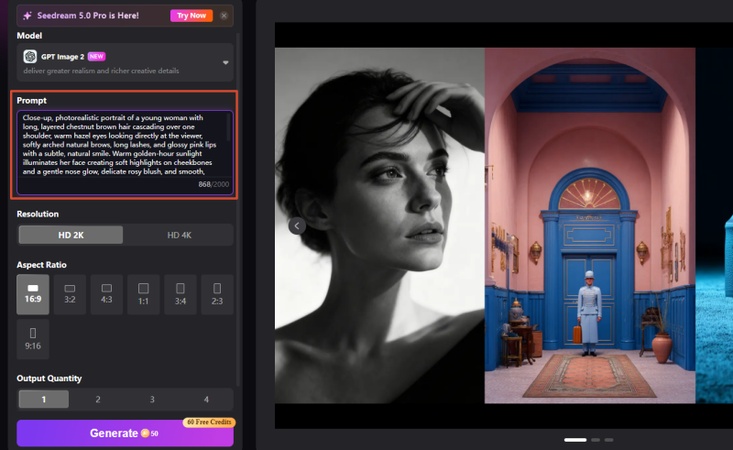This screenshot has width=733, height=450.
Task: Choose the 2:3 aspect ratio
Action: [217, 294]
